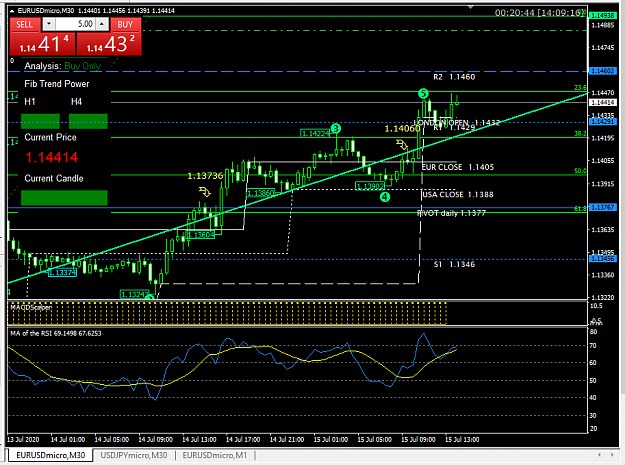Click the MA of the RSI label
Viewport: 625px width, 465px height.
tap(55, 333)
